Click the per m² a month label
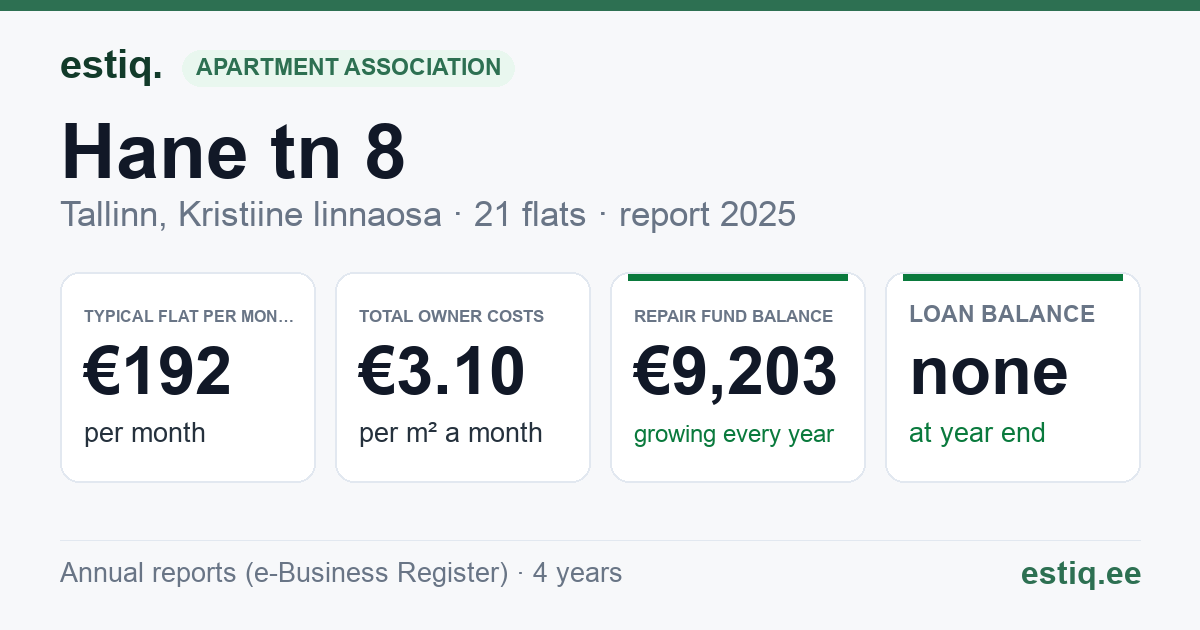The height and width of the screenshot is (630, 1200). click(x=451, y=433)
